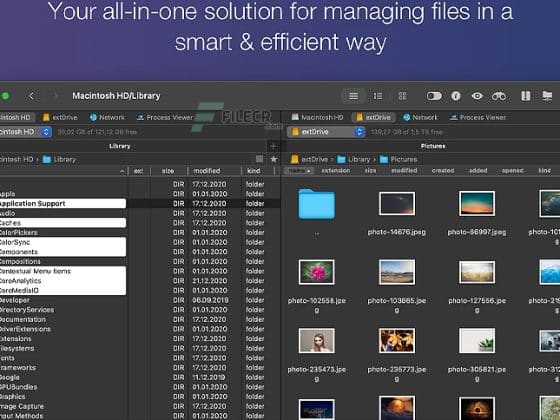Screen dimensions: 560x420
Task: Select the photo-86997.jpeg thumbnail
Action: (x=477, y=204)
